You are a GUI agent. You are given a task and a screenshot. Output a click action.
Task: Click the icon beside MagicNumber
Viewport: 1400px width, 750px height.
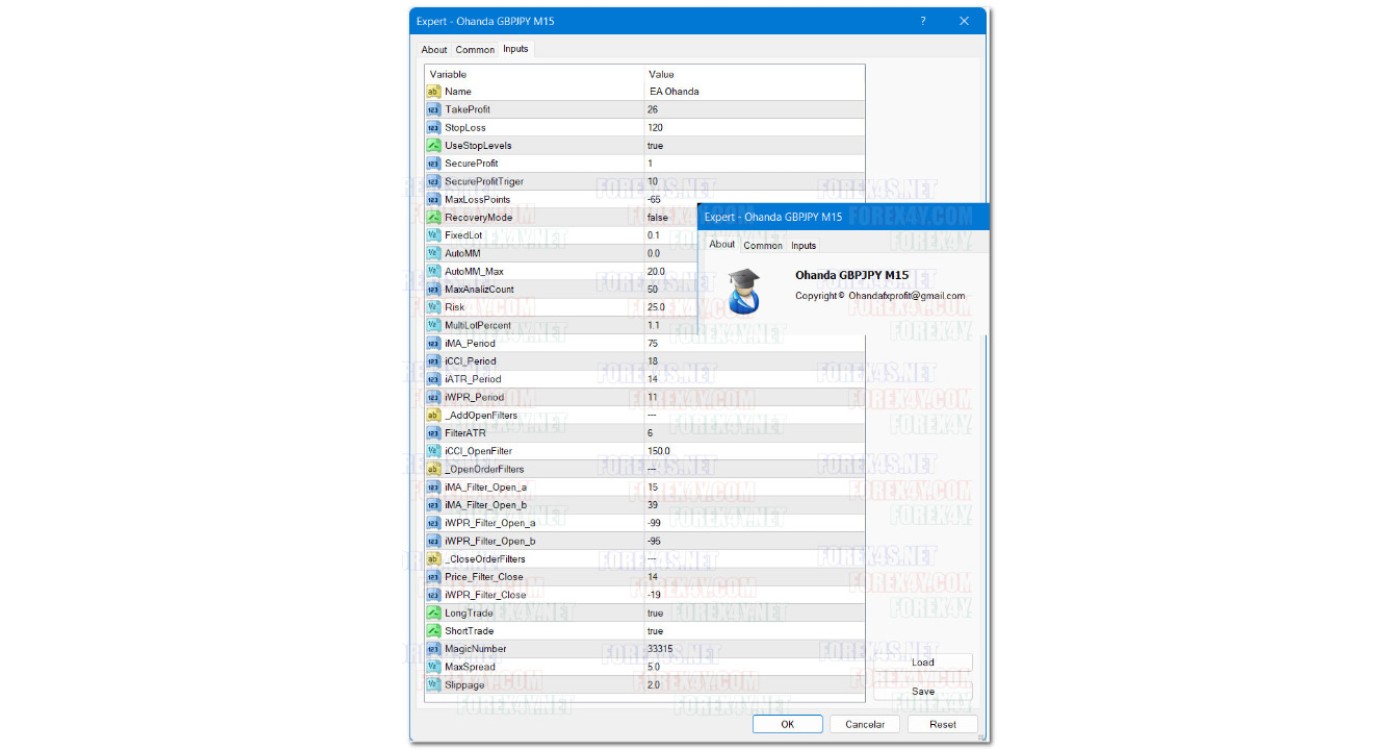[x=433, y=649]
